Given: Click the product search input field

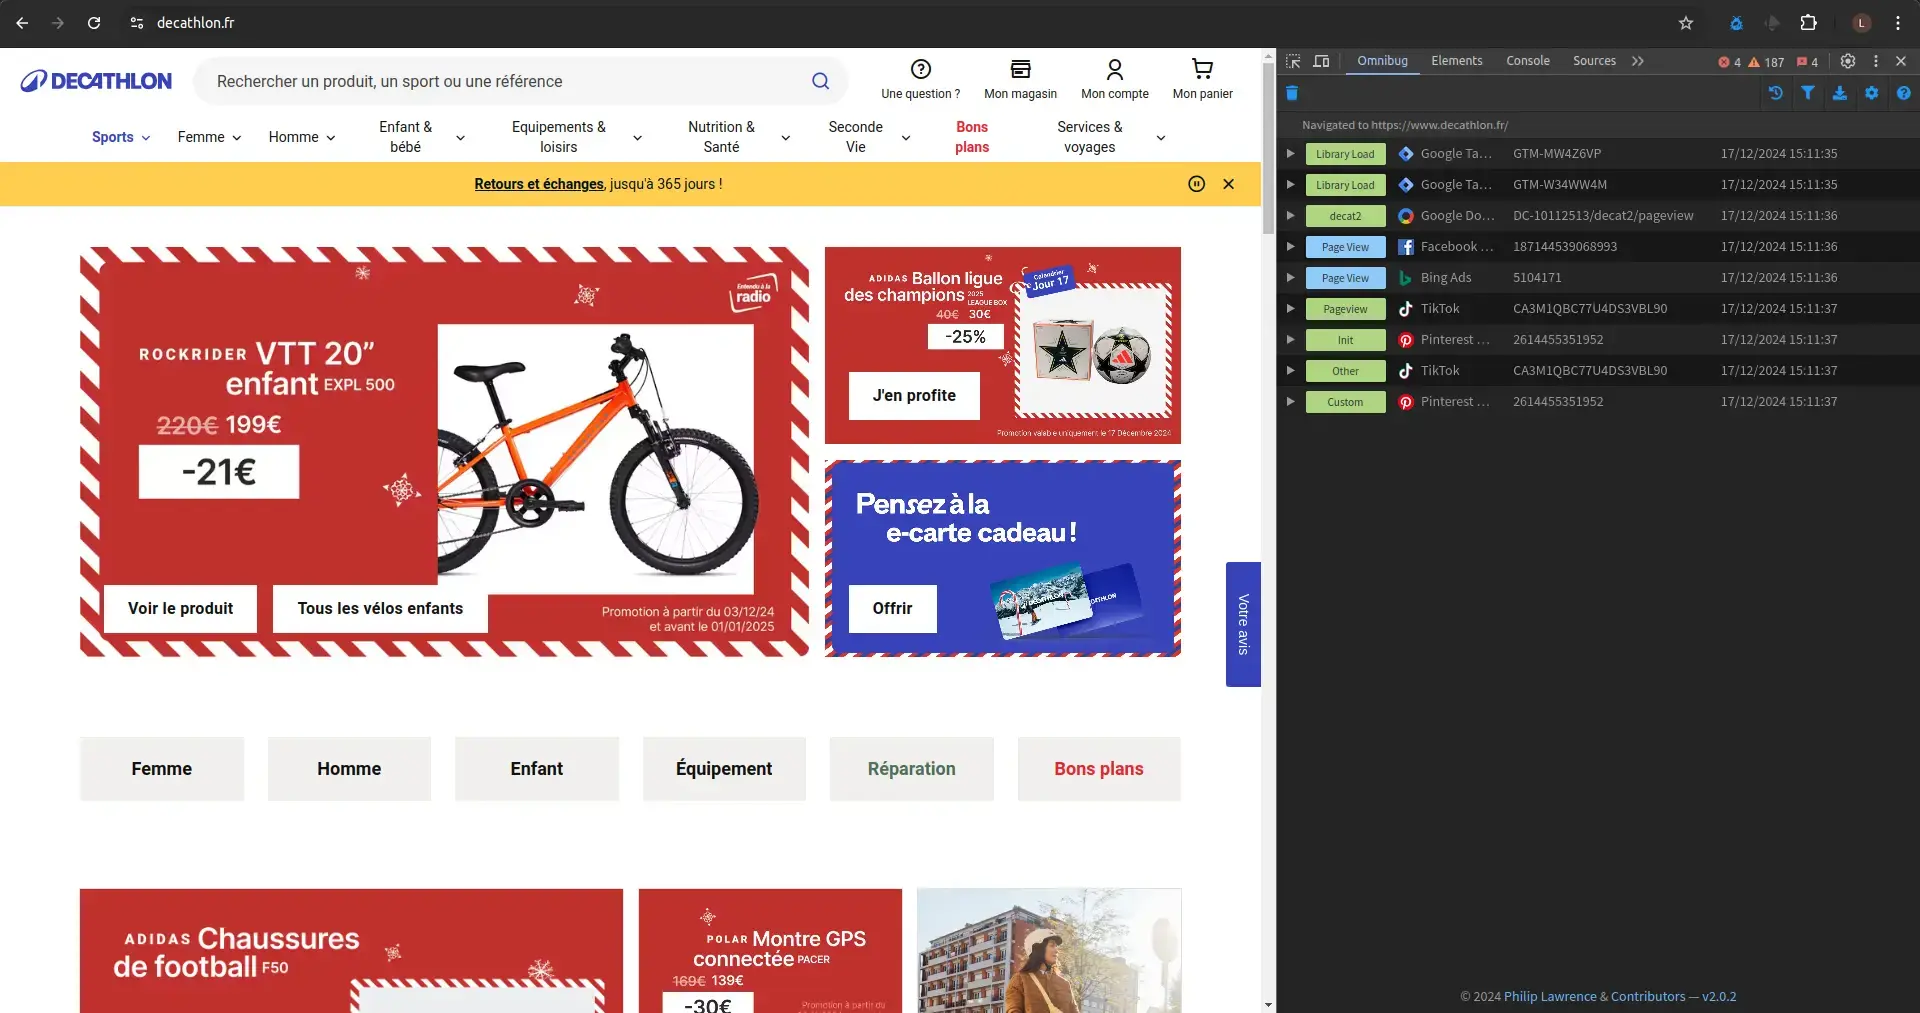Looking at the screenshot, I should (500, 81).
